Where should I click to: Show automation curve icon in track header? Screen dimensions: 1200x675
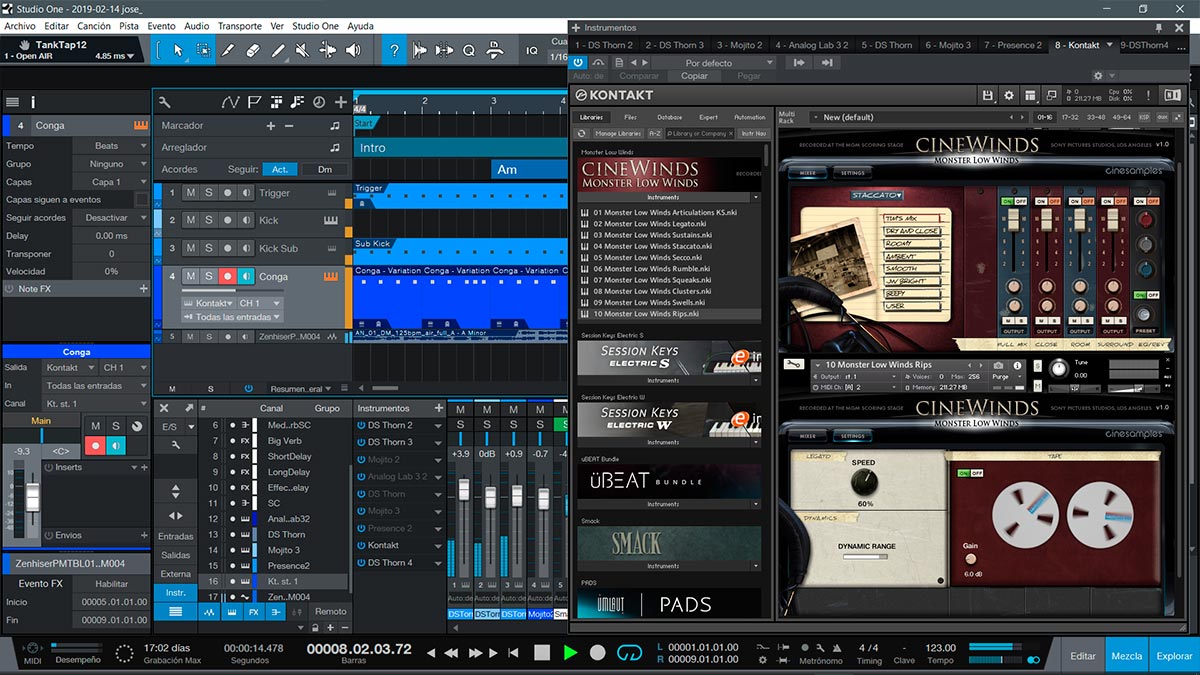pyautogui.click(x=230, y=101)
